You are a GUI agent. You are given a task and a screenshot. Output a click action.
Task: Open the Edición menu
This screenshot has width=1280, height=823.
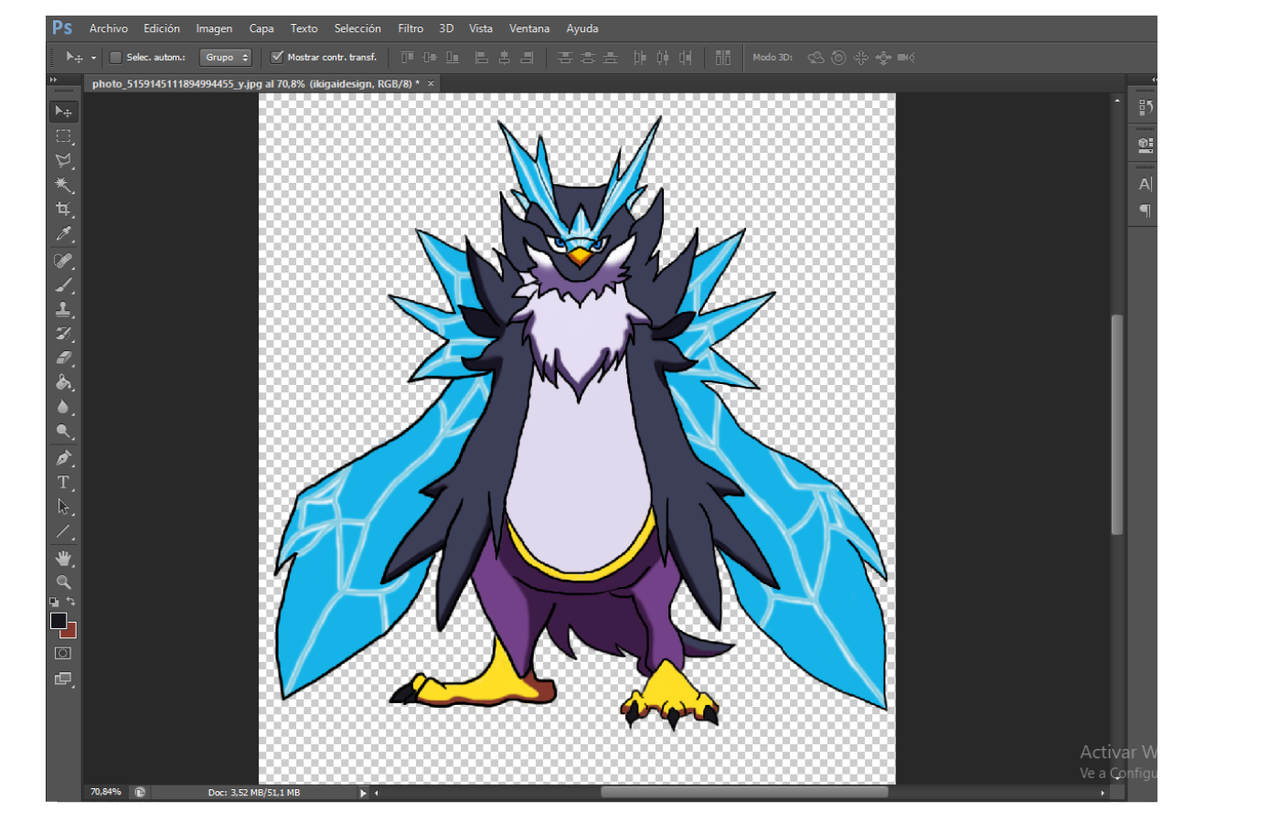pos(162,28)
